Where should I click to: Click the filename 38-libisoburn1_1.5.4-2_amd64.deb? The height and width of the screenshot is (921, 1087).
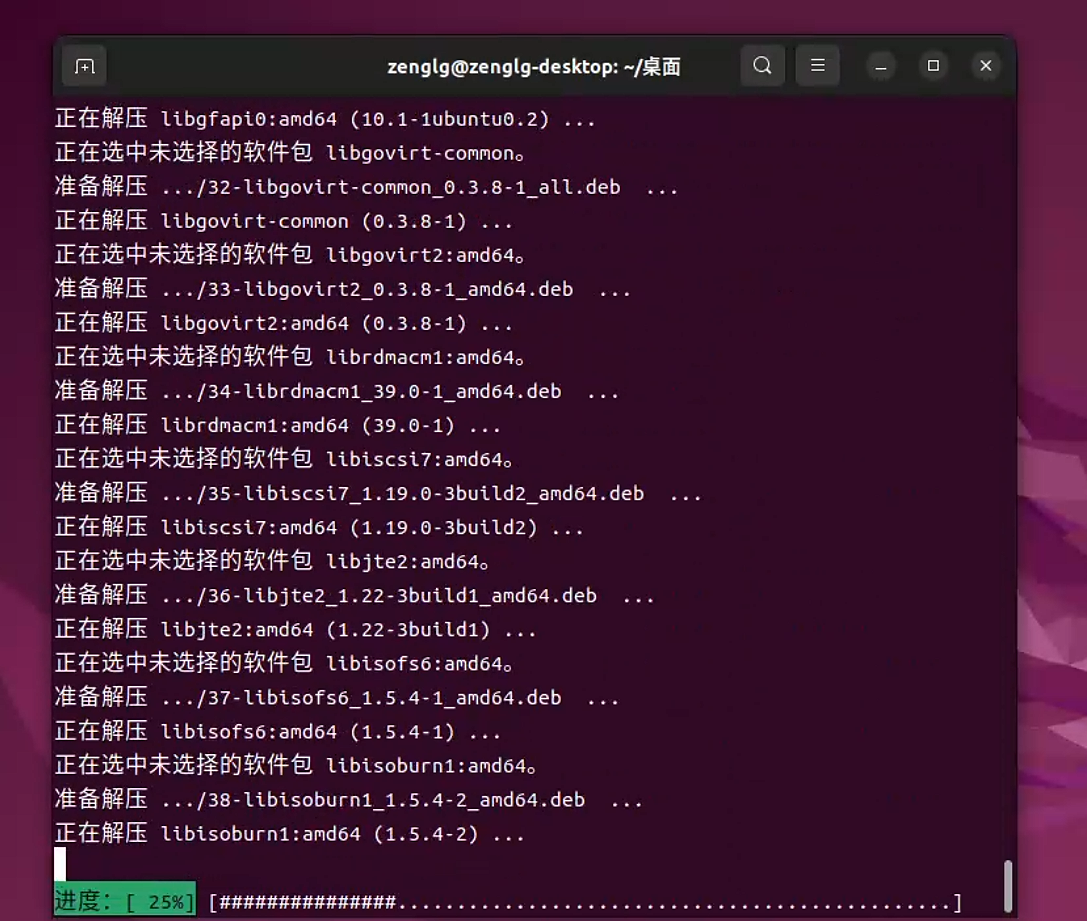(x=395, y=799)
